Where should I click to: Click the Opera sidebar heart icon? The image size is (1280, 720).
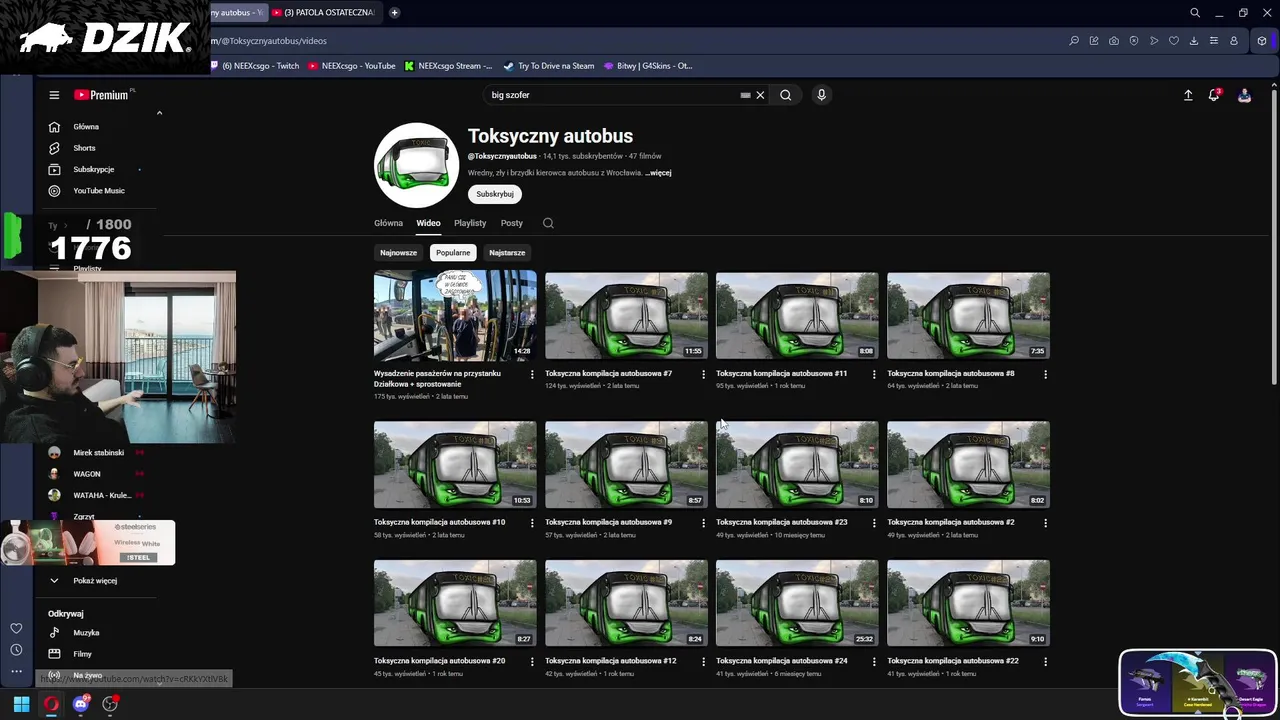coord(16,628)
